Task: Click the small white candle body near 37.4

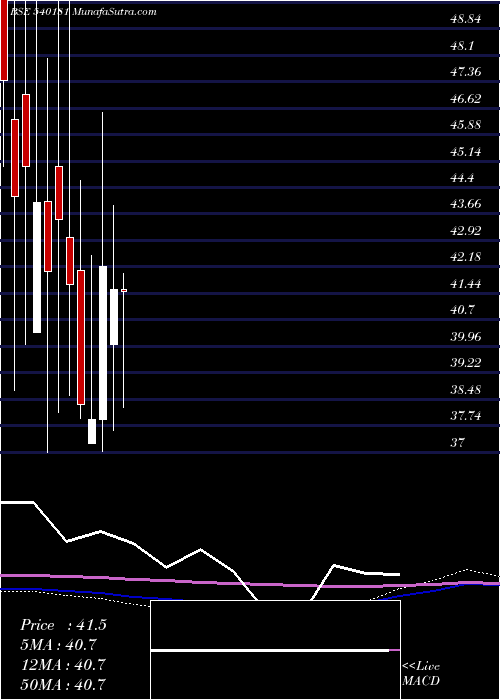Action: 92,431
